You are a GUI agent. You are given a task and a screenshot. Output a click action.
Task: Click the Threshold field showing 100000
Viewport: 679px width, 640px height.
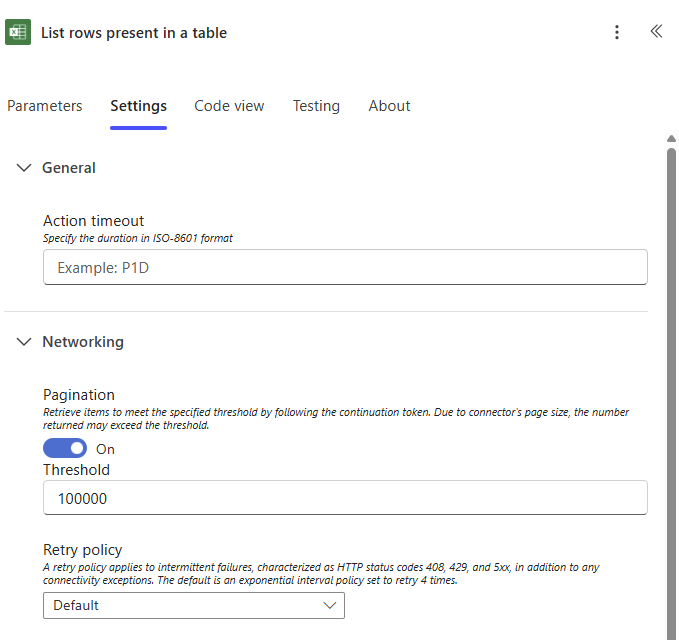click(x=345, y=498)
